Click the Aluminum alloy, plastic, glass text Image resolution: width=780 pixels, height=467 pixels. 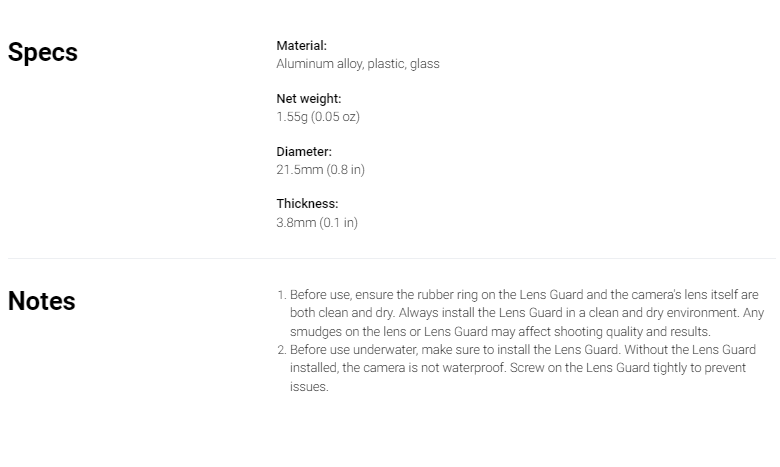tap(358, 64)
